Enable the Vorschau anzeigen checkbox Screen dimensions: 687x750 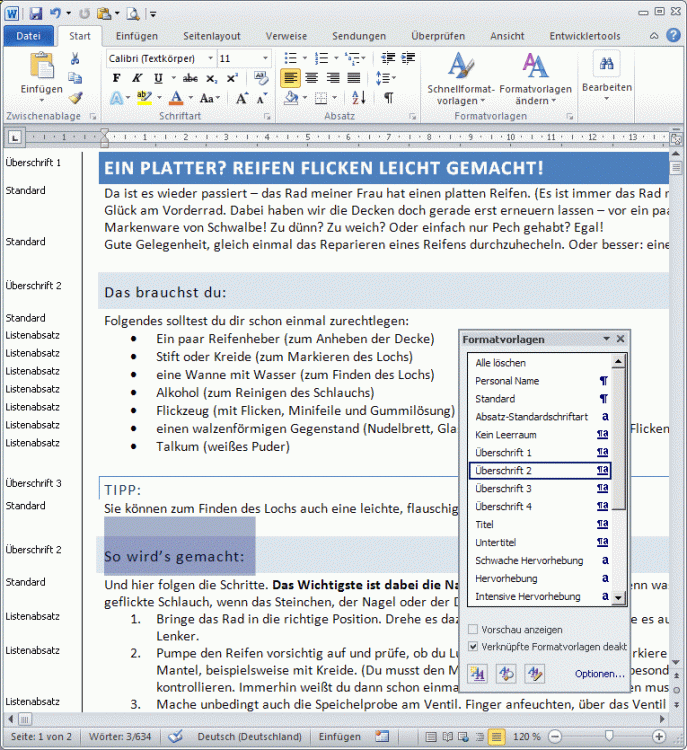pyautogui.click(x=473, y=630)
